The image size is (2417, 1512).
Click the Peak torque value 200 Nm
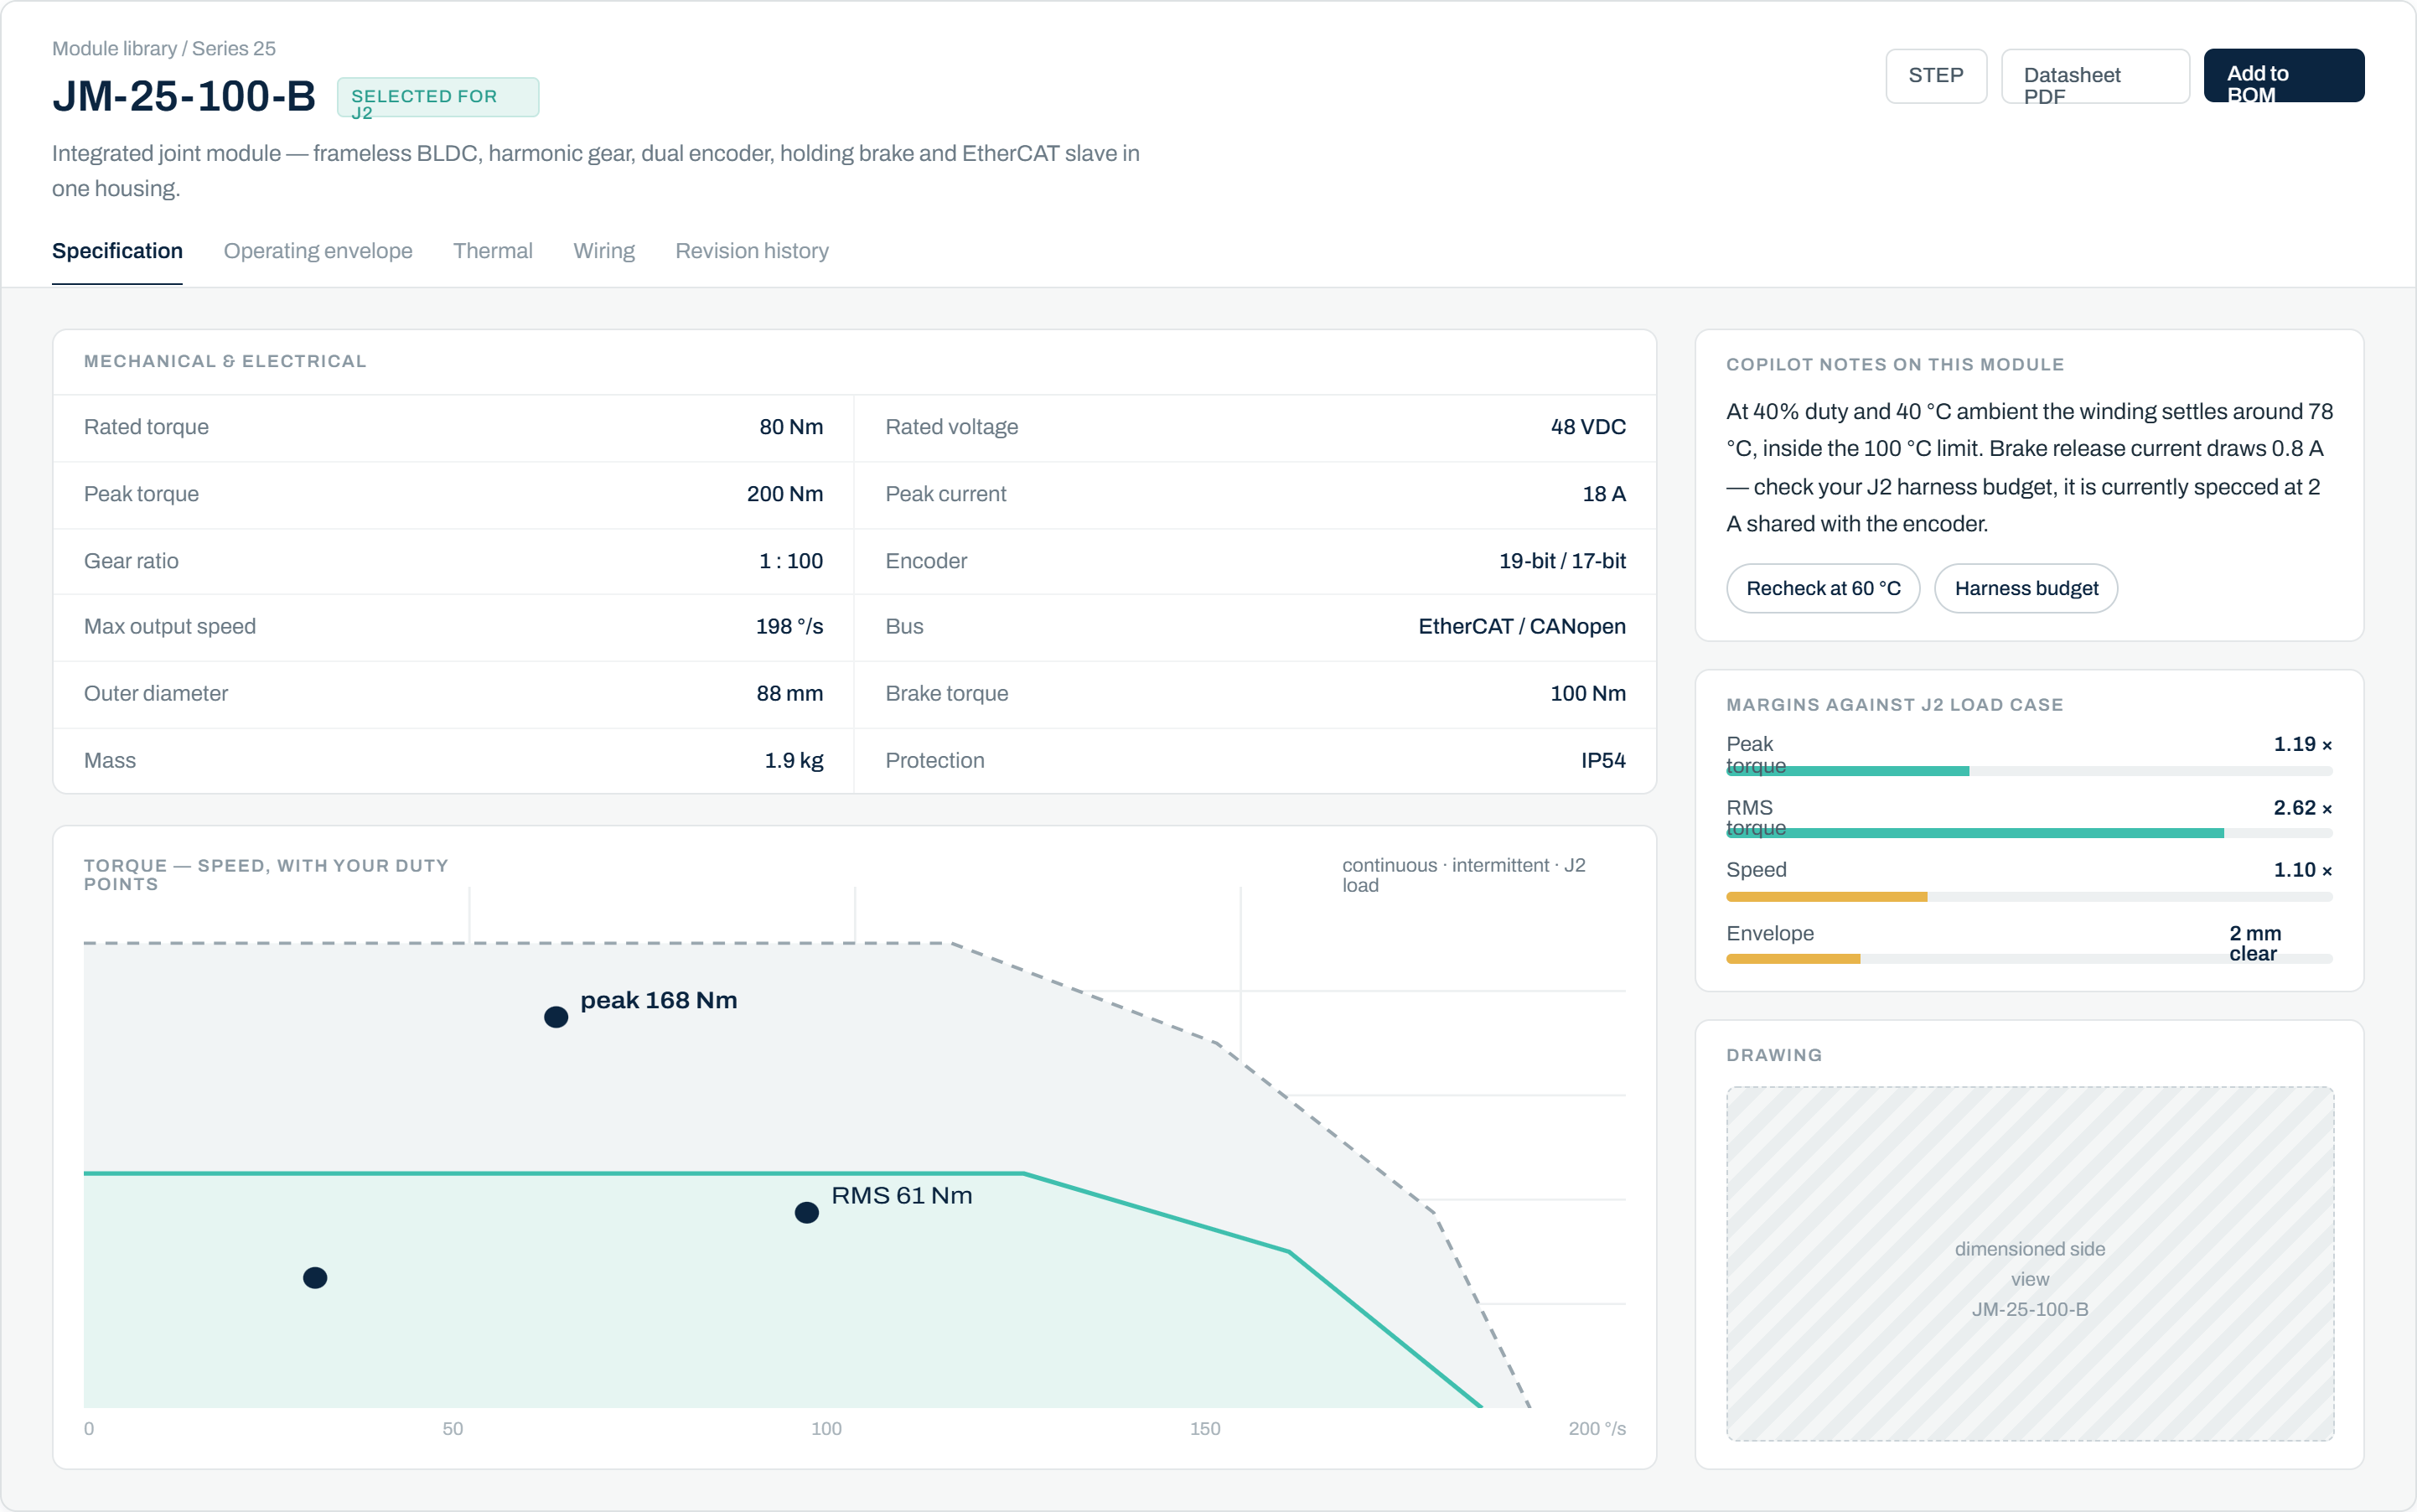[784, 494]
